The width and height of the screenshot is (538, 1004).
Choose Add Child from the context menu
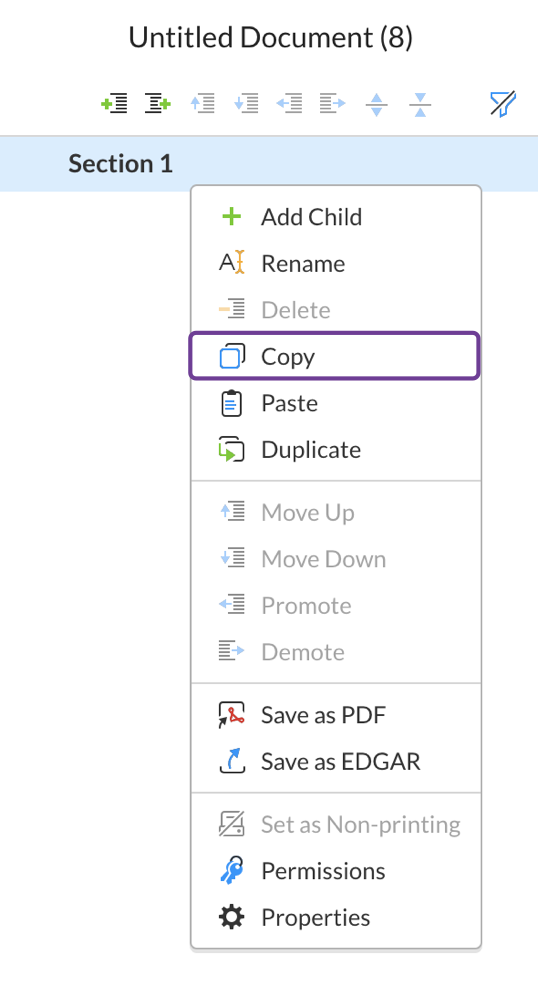click(336, 217)
